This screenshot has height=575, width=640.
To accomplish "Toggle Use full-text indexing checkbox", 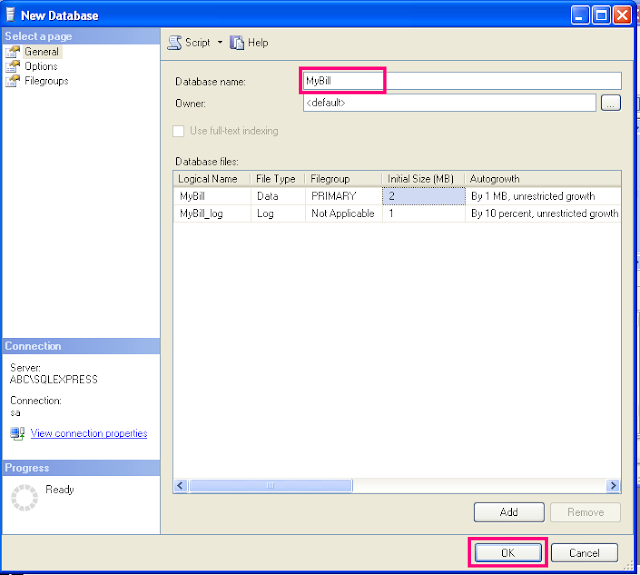I will pyautogui.click(x=178, y=131).
